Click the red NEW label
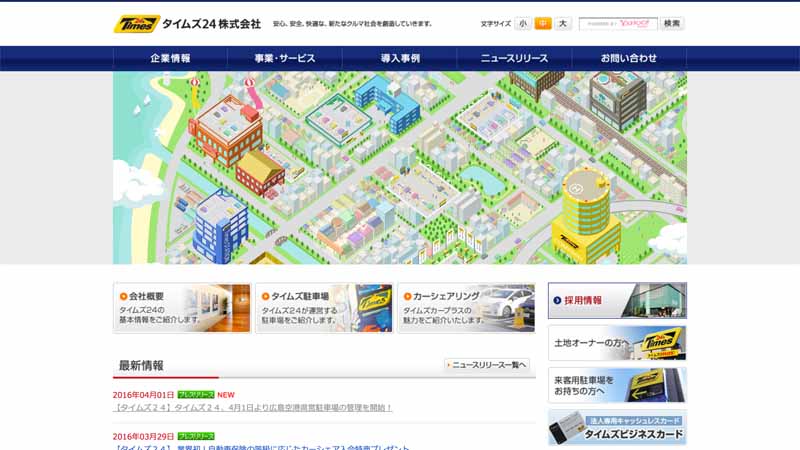This screenshot has height=450, width=800. click(226, 395)
